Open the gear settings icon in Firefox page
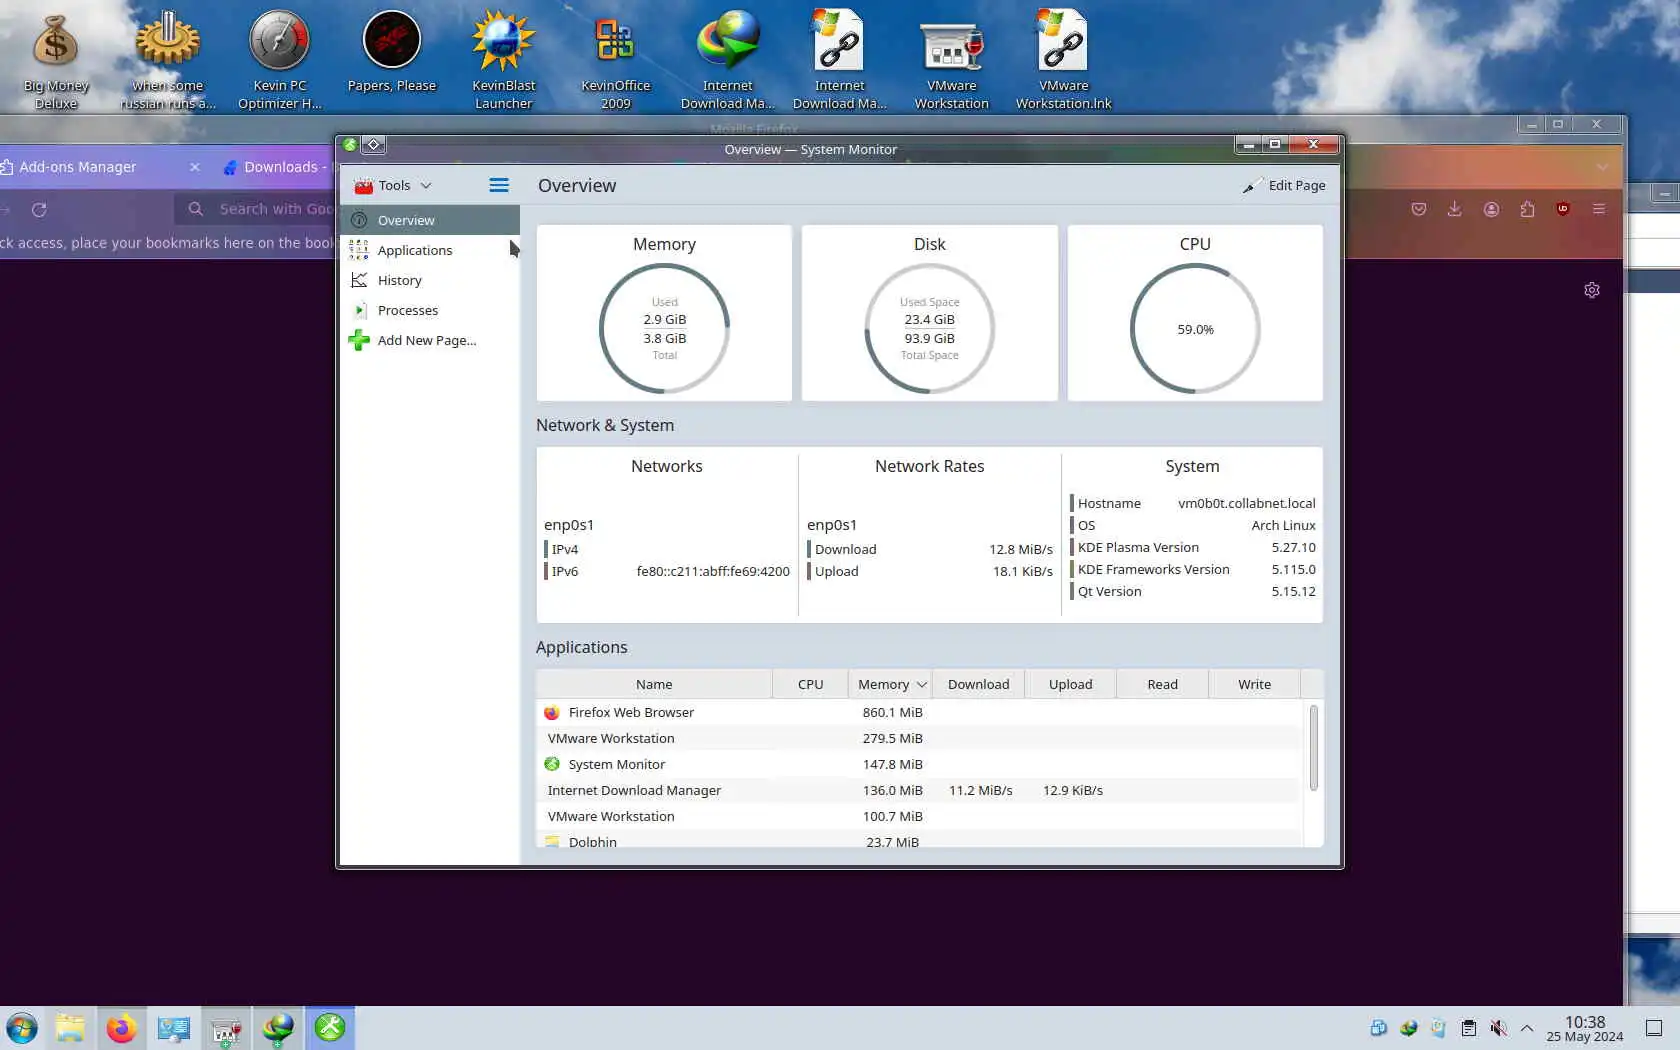Viewport: 1680px width, 1050px height. coord(1592,290)
